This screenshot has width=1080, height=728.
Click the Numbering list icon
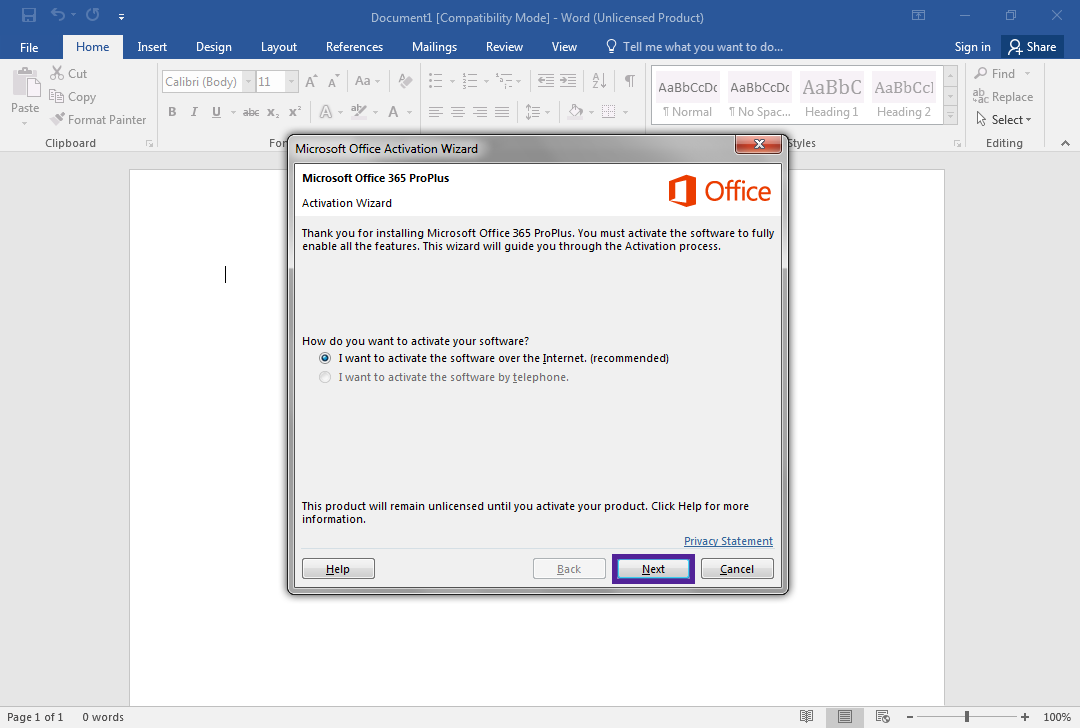(x=470, y=81)
